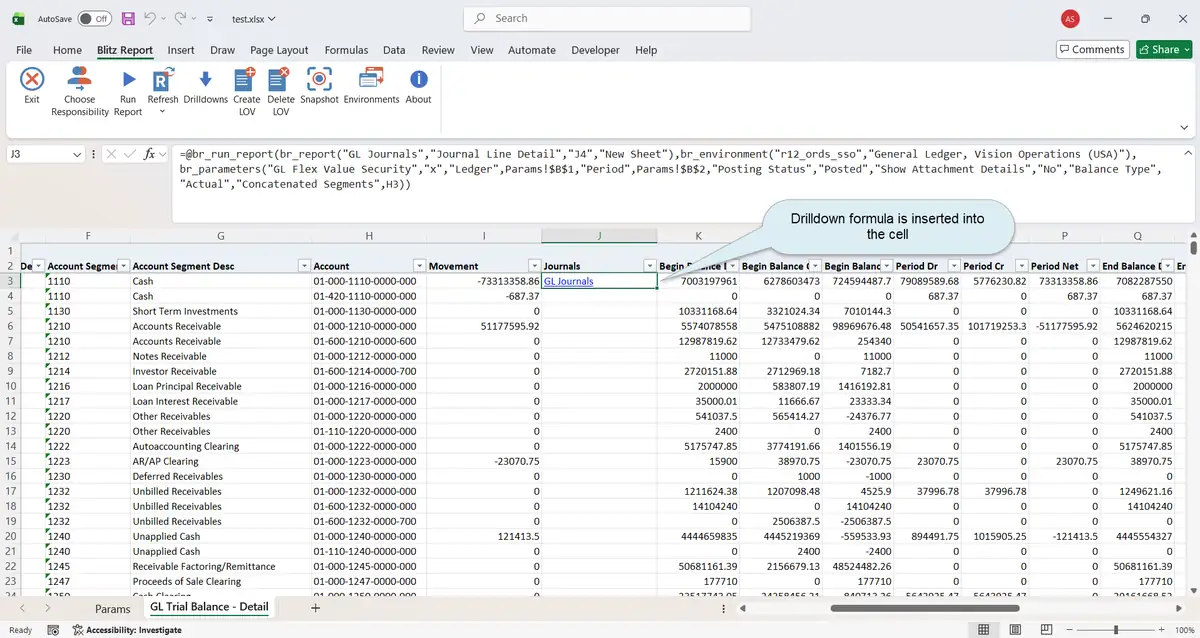
Task: Open the File menu tab
Action: tap(24, 50)
